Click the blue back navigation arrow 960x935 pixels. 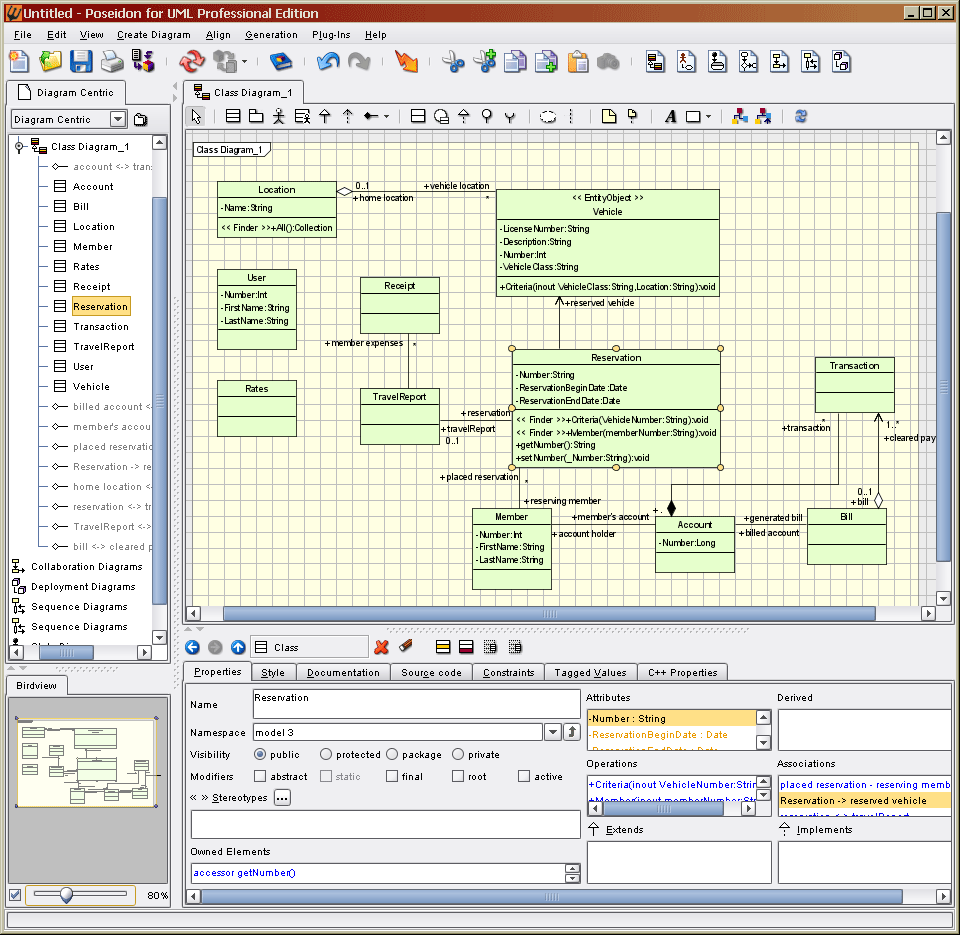point(192,647)
